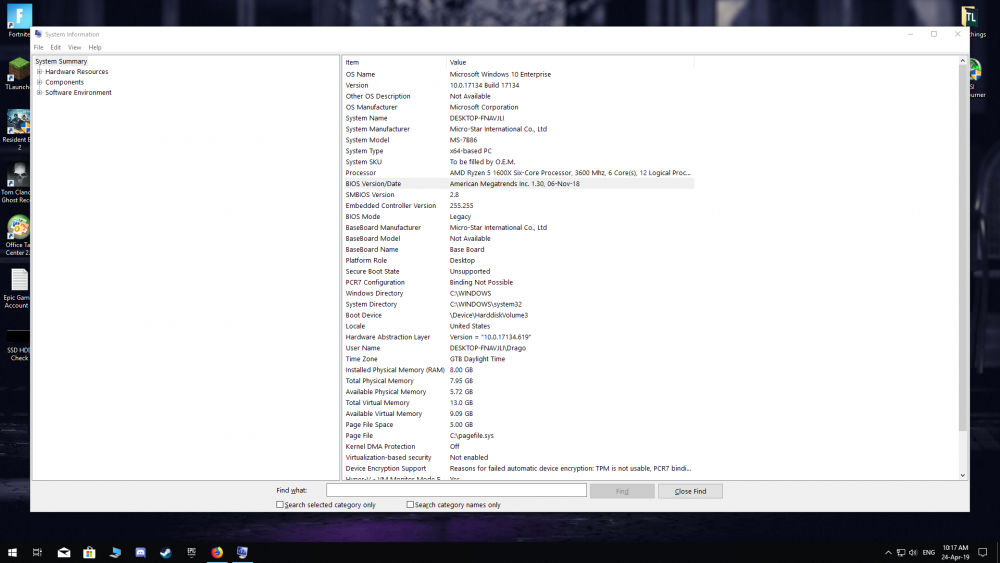Open Task View on the taskbar
Viewport: 1000px width, 563px height.
37,552
